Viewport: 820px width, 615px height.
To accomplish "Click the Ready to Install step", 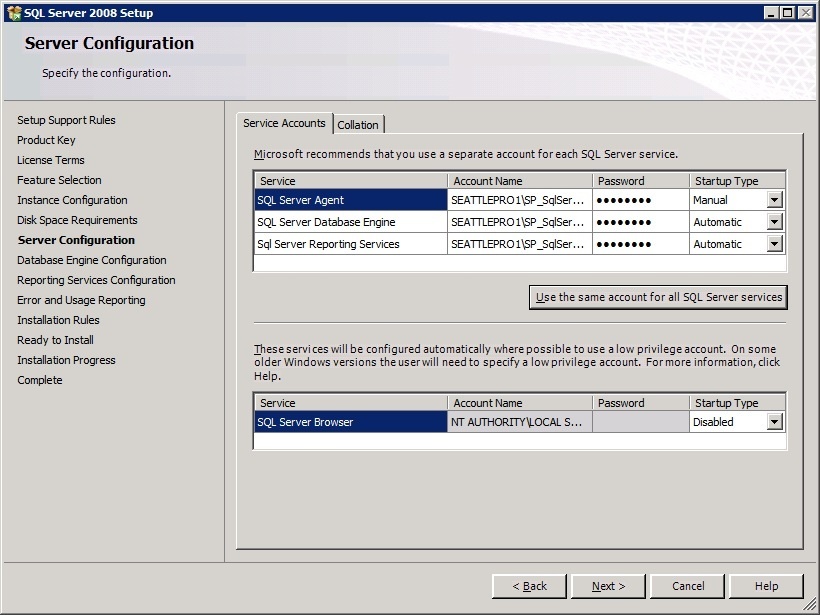I will (x=55, y=340).
